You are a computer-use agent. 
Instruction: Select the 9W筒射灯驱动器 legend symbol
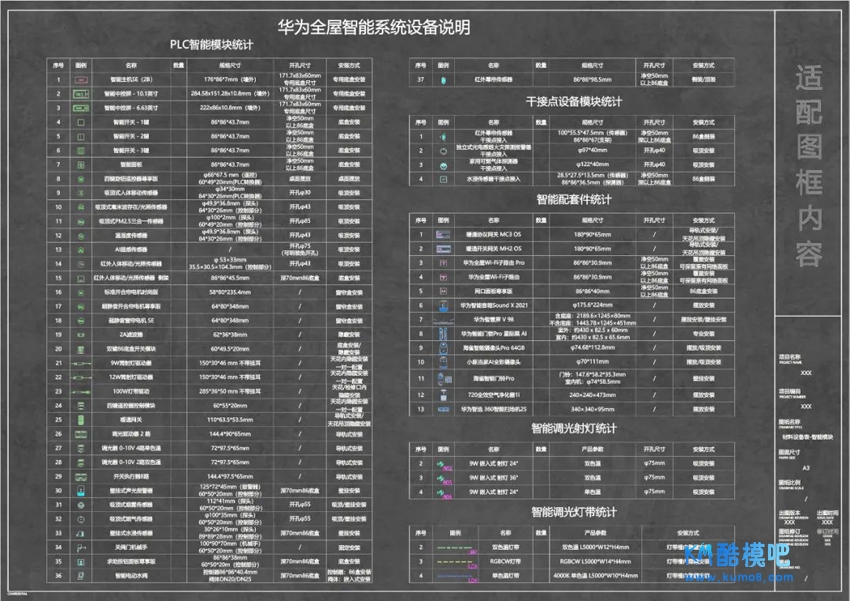point(81,363)
